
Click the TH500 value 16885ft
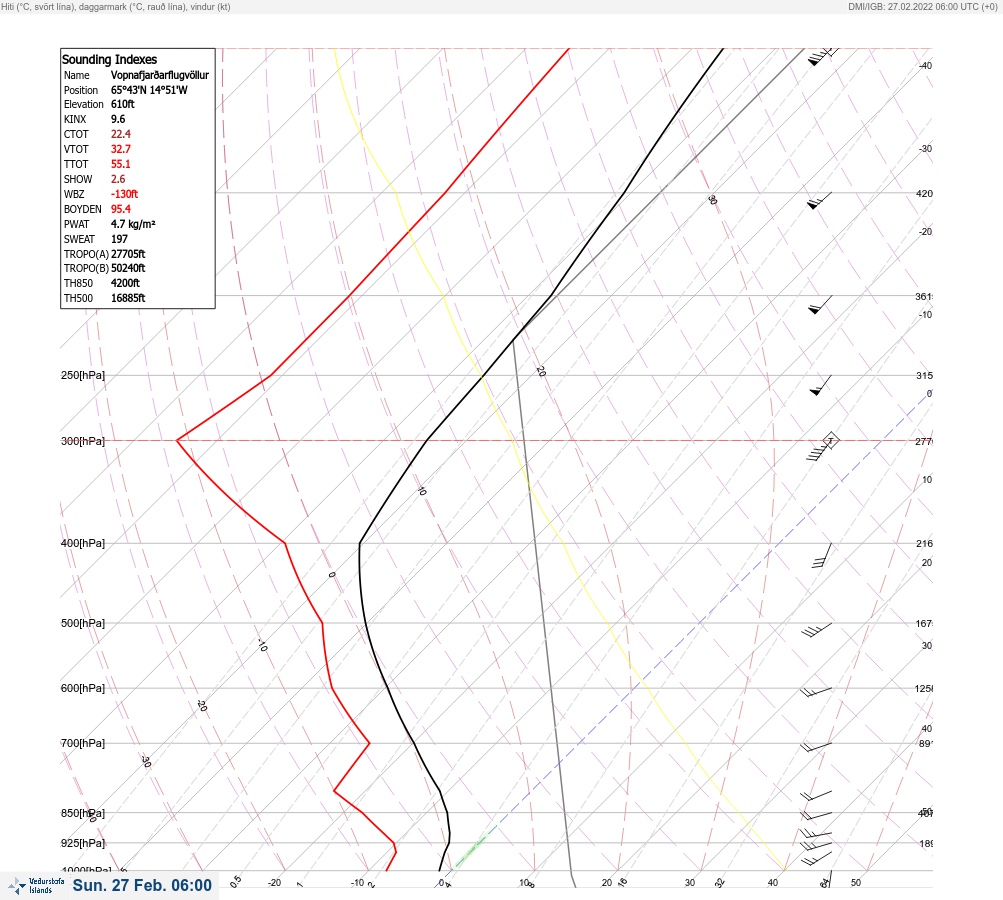[x=128, y=298]
